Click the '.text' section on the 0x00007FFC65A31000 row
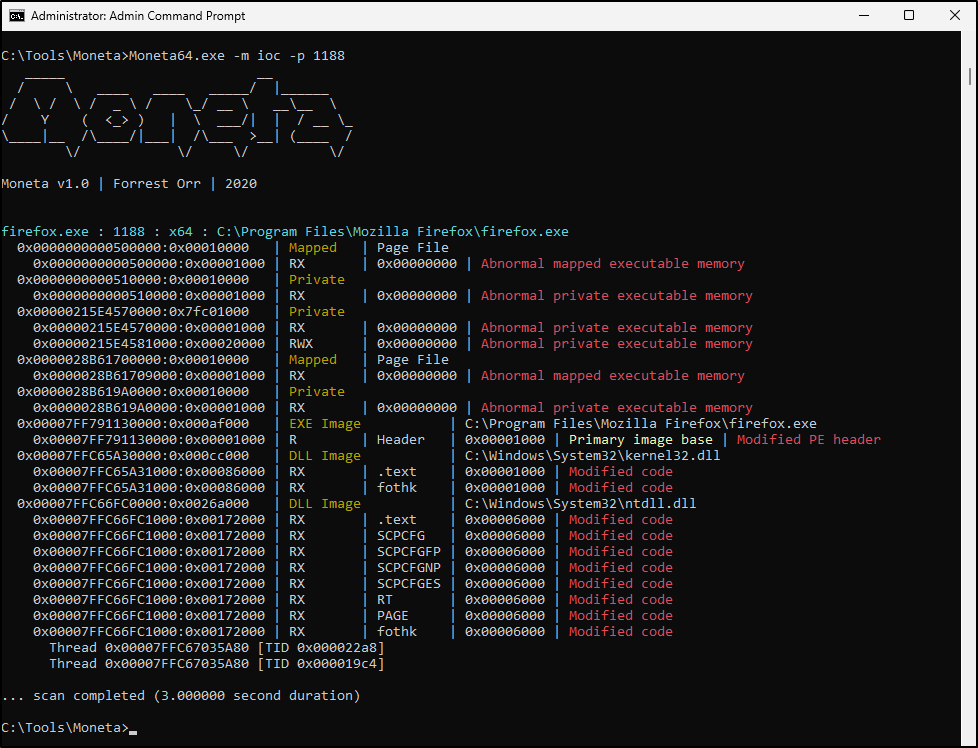 click(397, 472)
